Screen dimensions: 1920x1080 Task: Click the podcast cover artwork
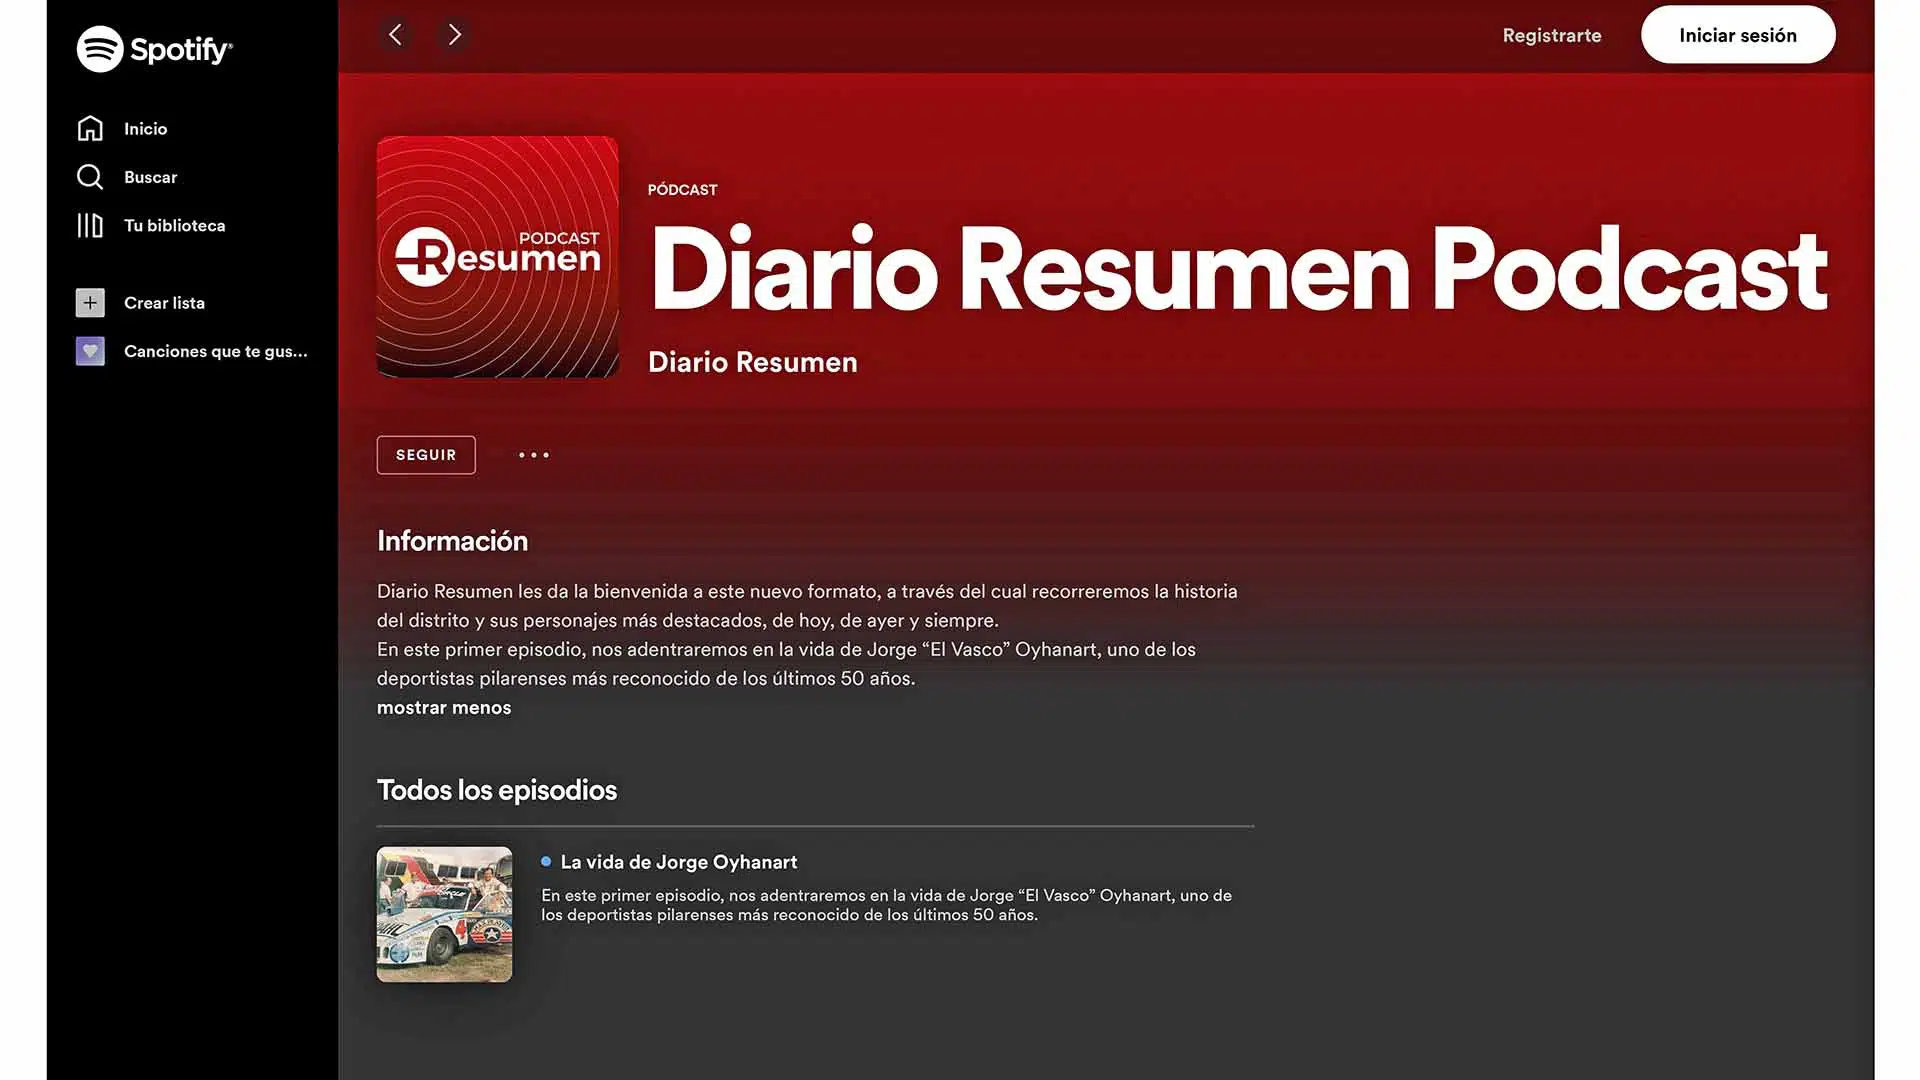click(x=497, y=257)
